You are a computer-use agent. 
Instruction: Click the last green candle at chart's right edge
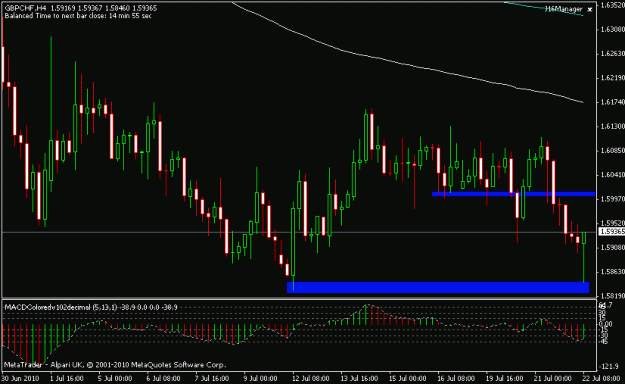pos(584,238)
